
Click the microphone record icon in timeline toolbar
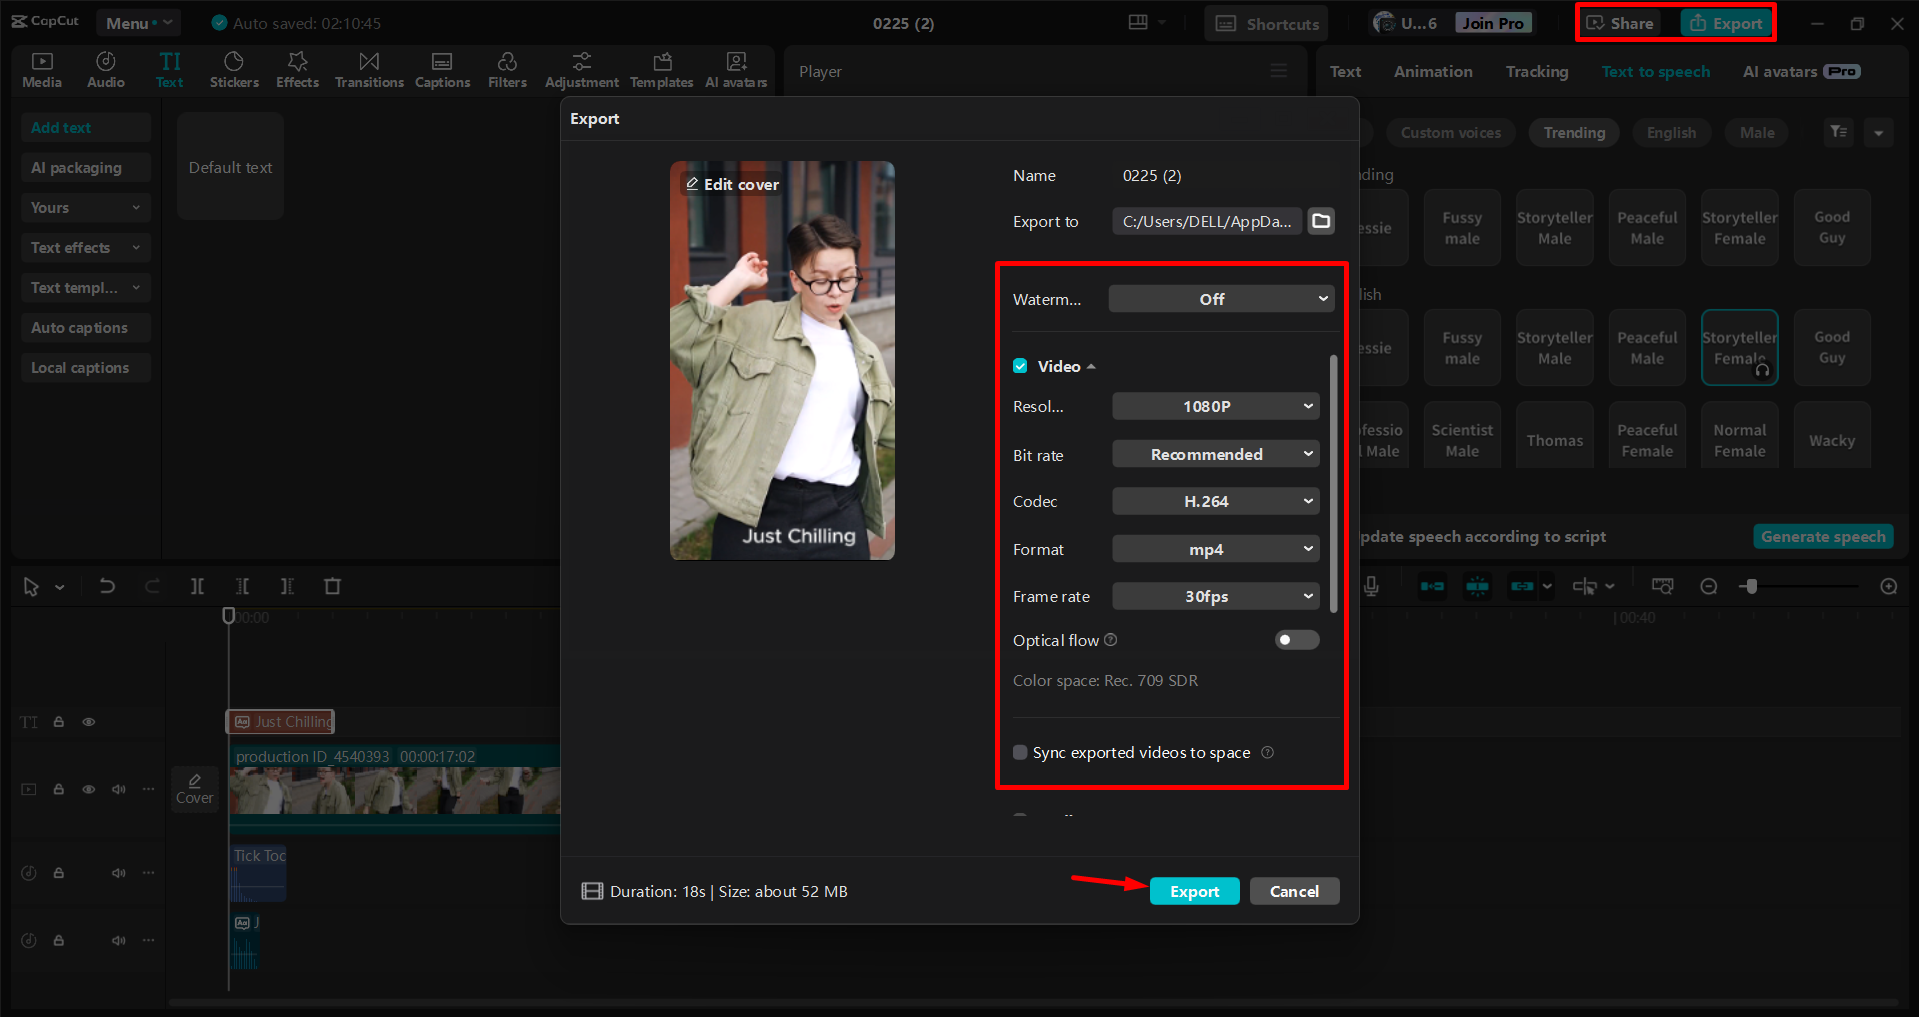tap(1371, 586)
